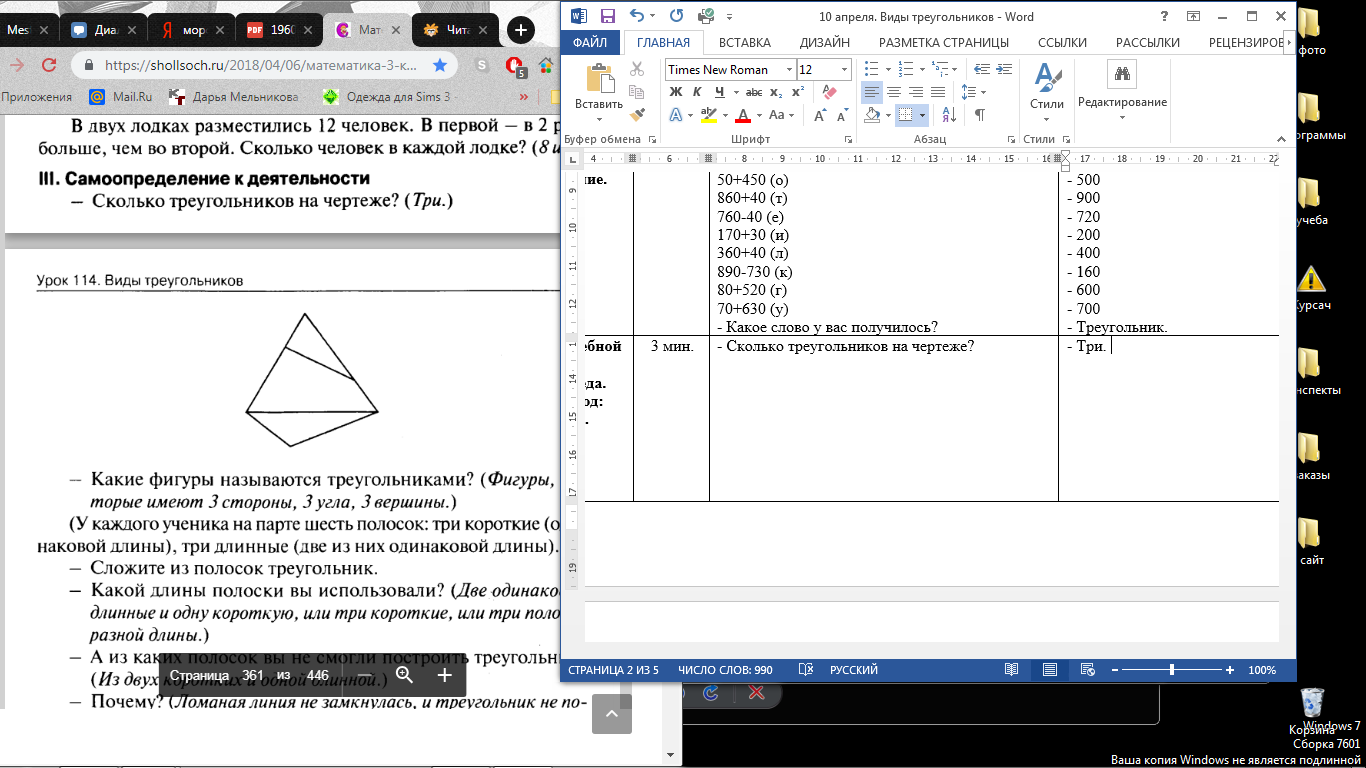Click the Format Painter brush icon

coord(637,114)
